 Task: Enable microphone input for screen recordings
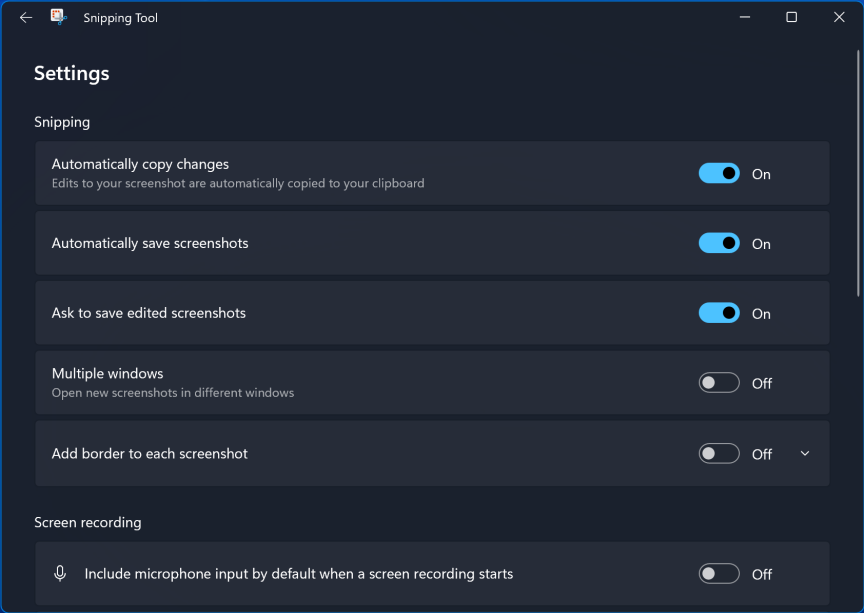point(718,573)
